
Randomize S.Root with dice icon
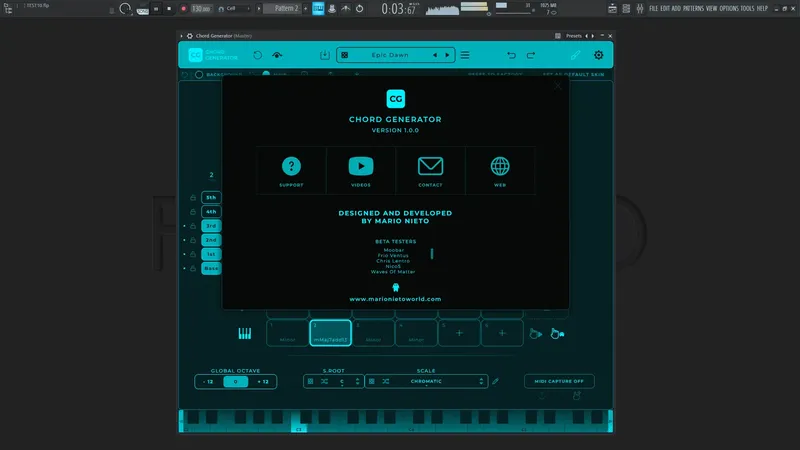pos(310,381)
